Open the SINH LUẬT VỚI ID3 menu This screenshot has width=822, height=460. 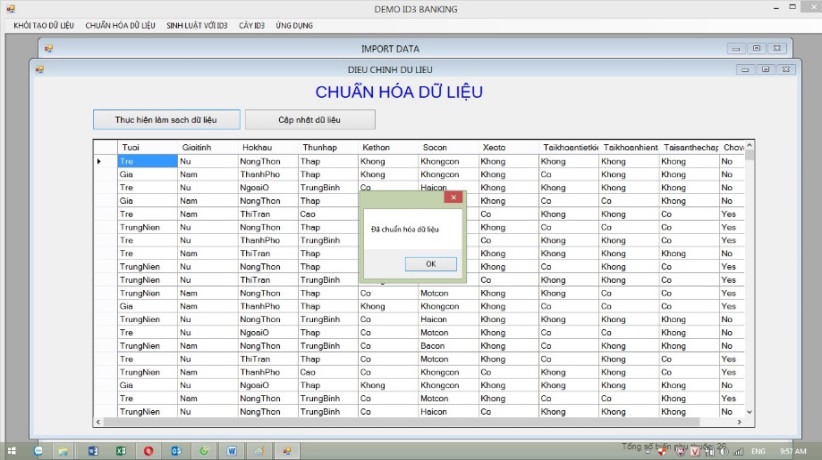[x=197, y=25]
